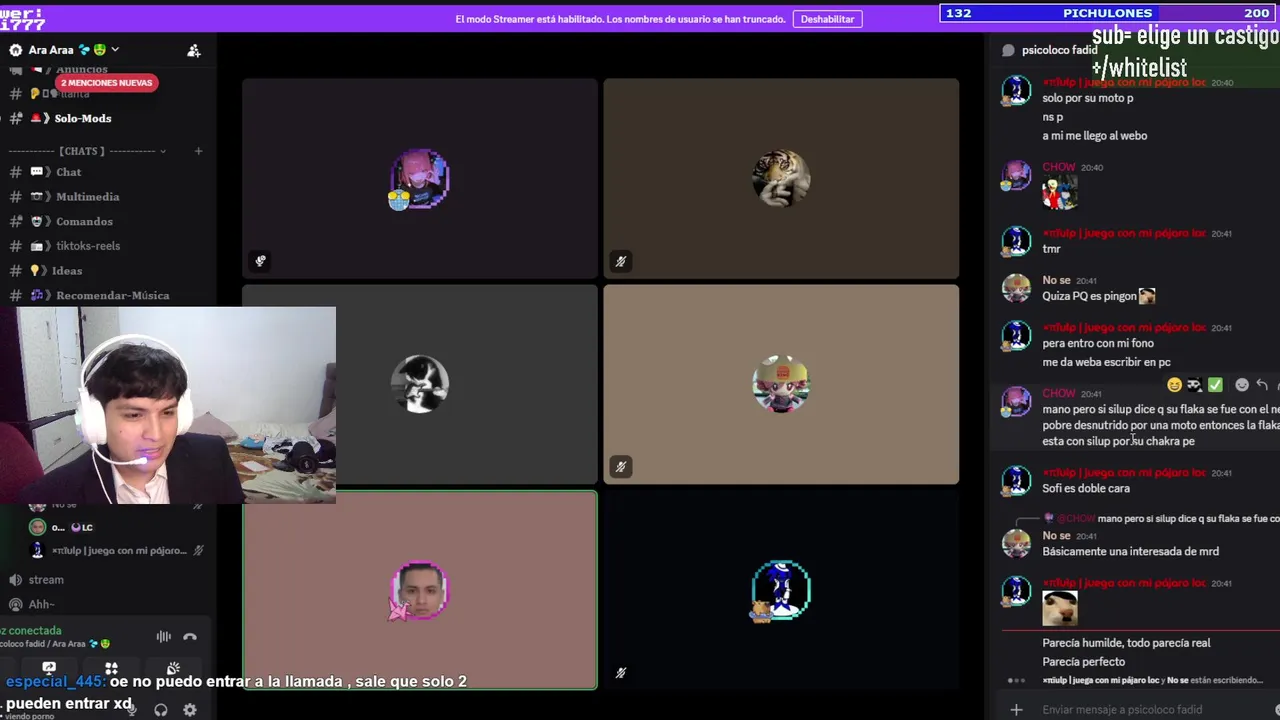Open CHOW avatar next to 20:41 message
This screenshot has width=1280, height=720.
[1016, 401]
